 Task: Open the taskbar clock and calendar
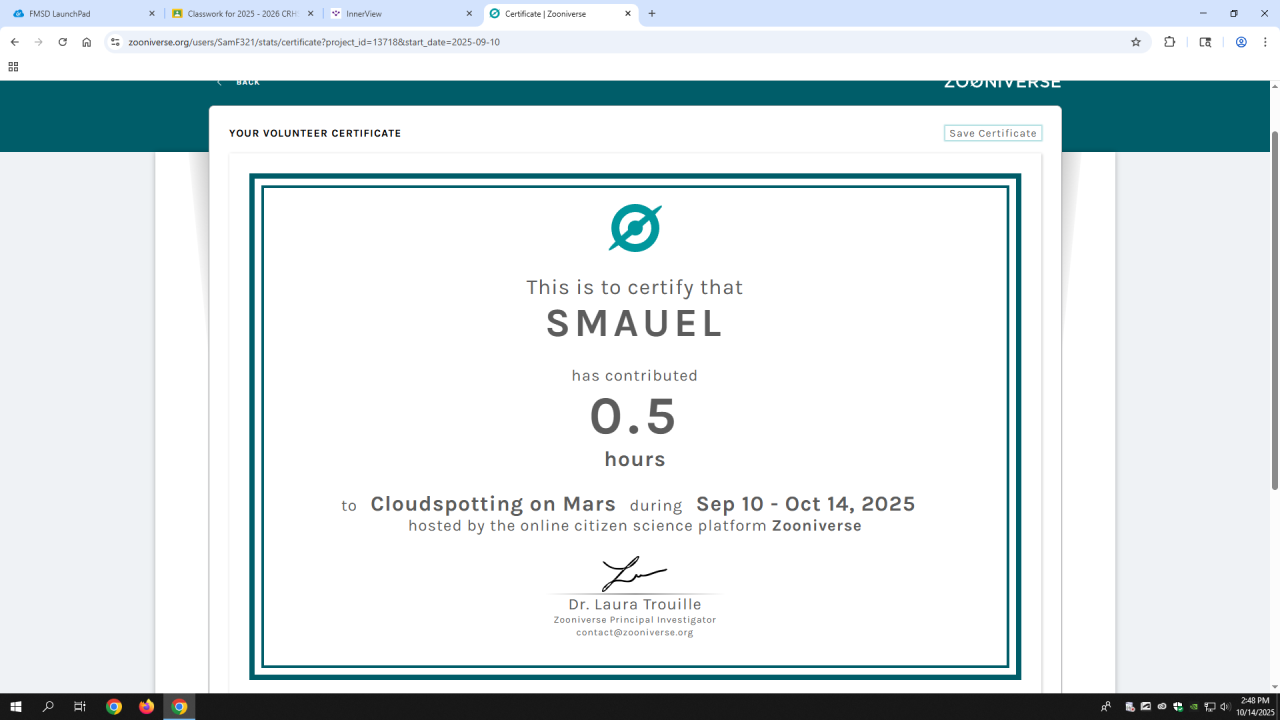(1255, 707)
